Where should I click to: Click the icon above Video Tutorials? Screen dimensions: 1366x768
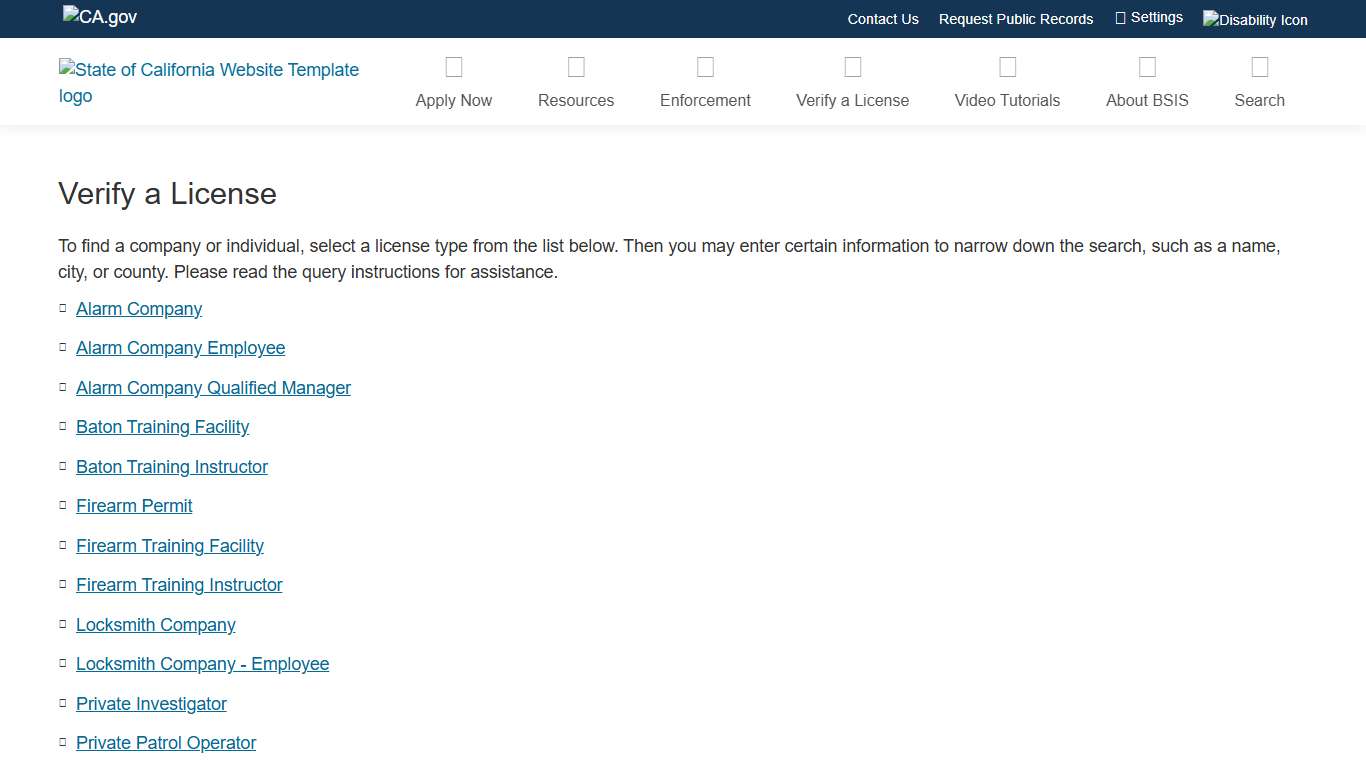point(1007,67)
